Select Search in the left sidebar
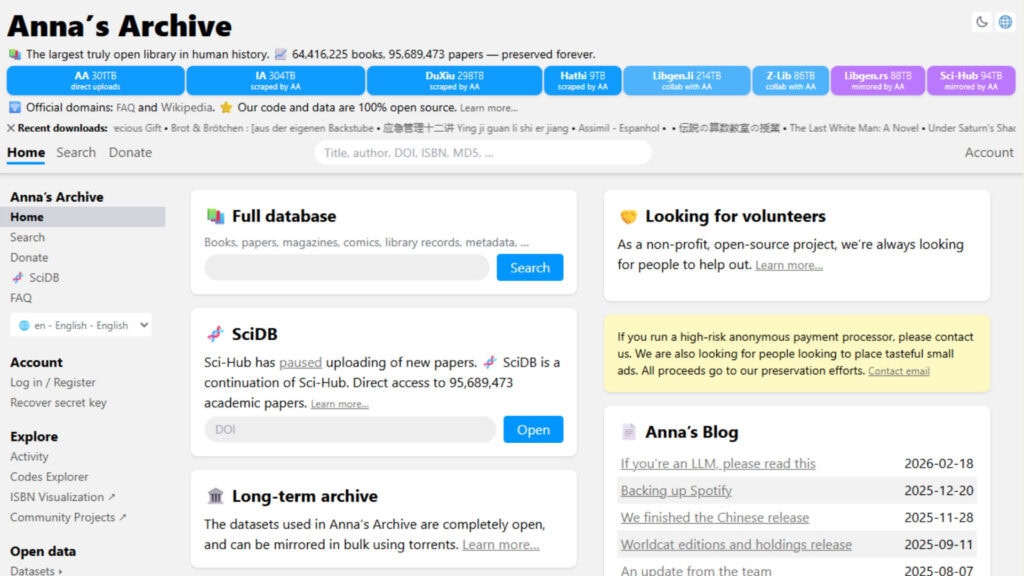Image resolution: width=1024 pixels, height=576 pixels. coord(27,237)
